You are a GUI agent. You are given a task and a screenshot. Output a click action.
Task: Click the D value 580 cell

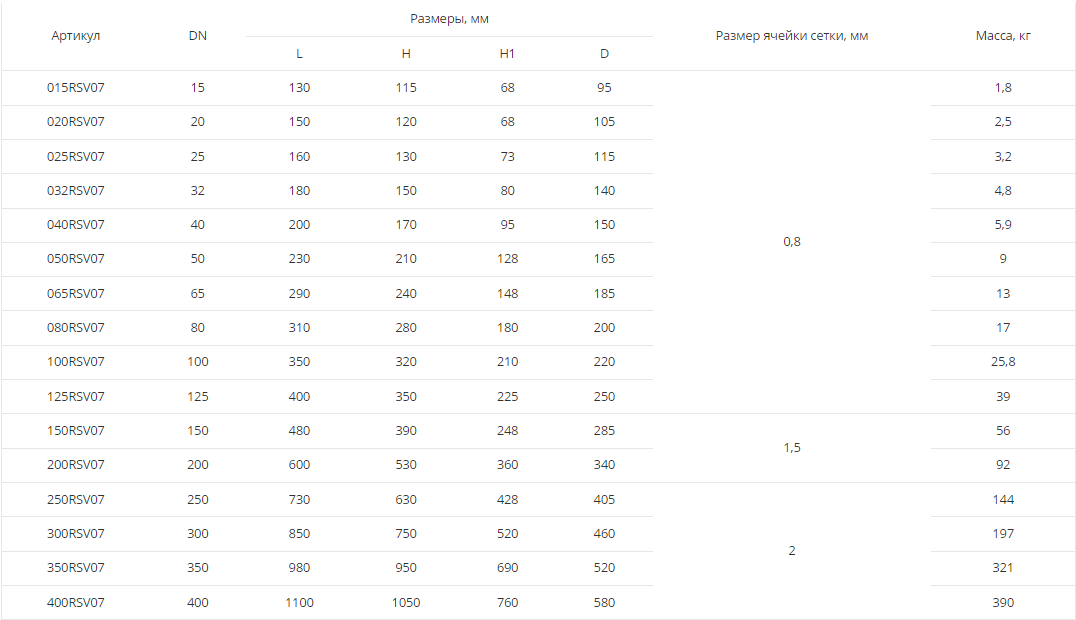coord(604,603)
